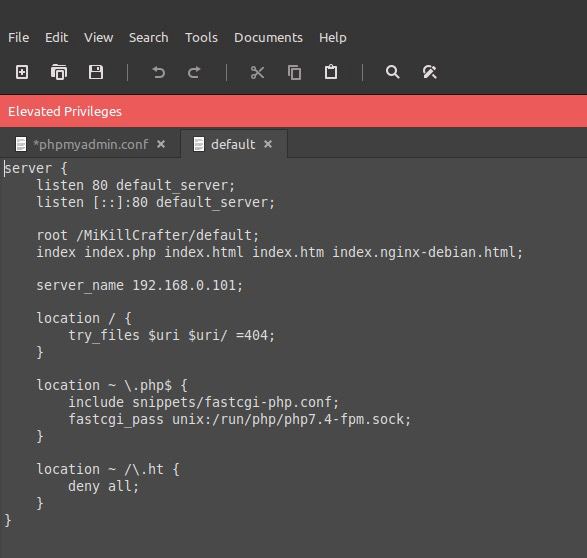Click the Elevated Privileges banner

tap(294, 111)
